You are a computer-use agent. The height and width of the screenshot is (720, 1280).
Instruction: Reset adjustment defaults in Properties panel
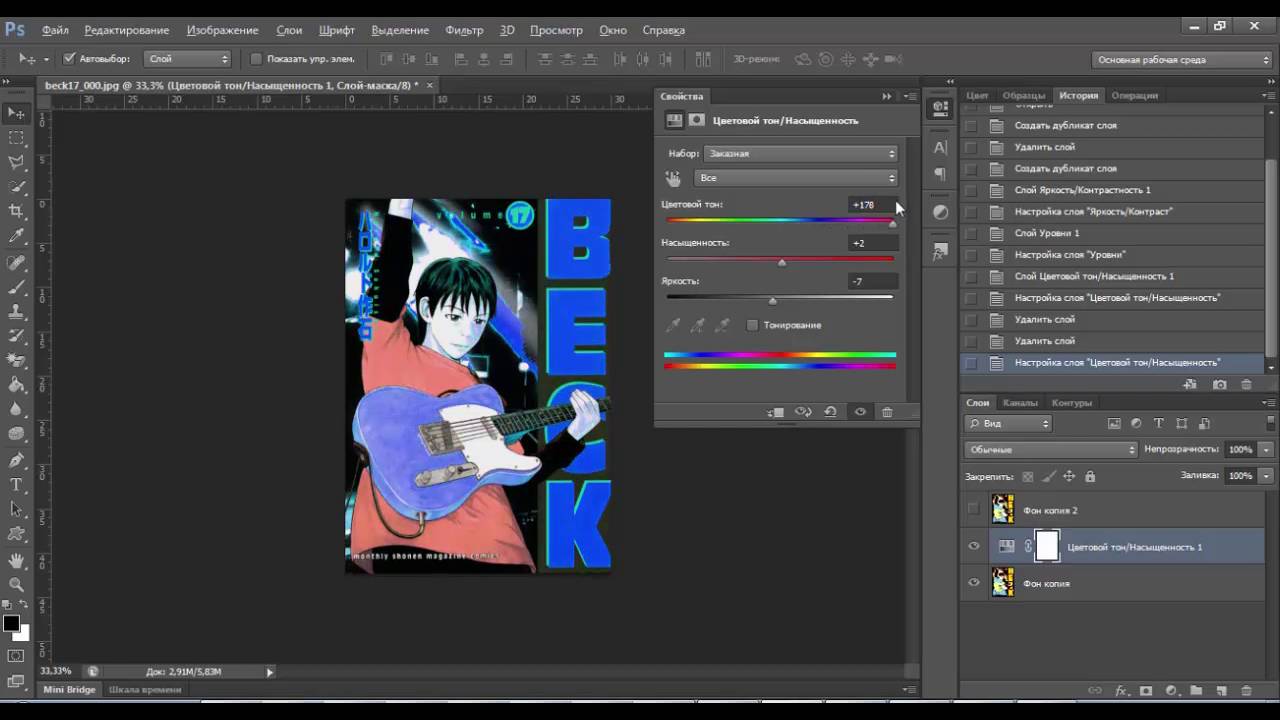click(830, 412)
